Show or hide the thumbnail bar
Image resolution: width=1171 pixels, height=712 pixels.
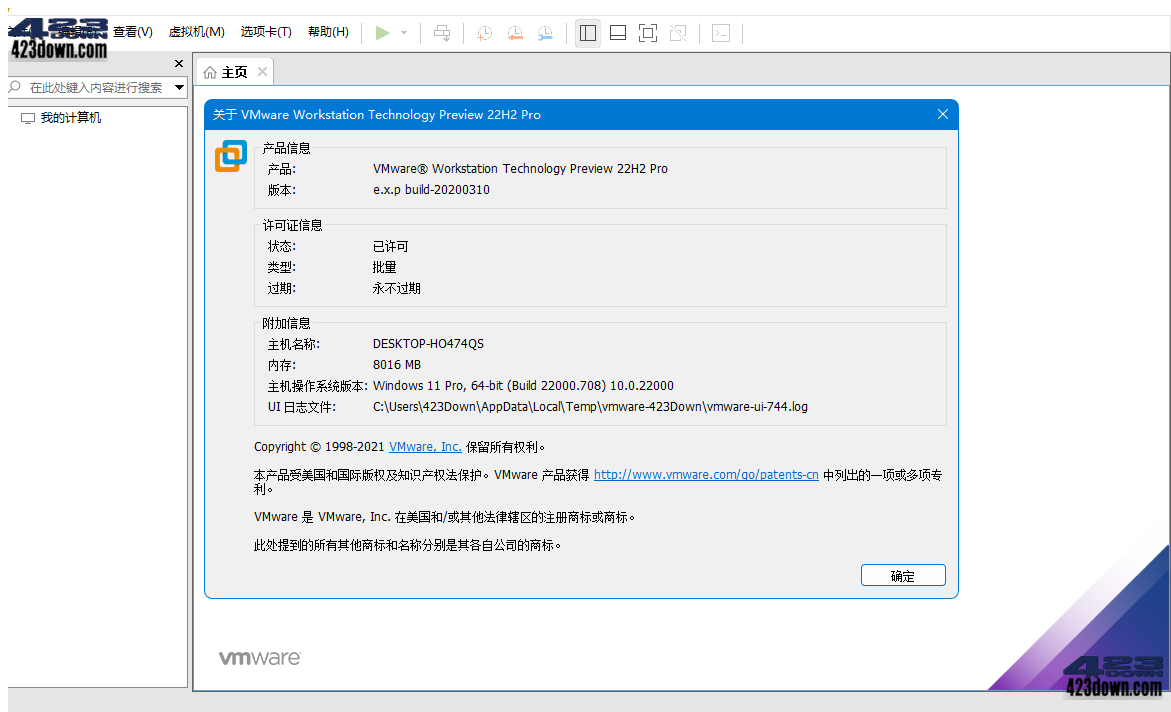[x=617, y=33]
